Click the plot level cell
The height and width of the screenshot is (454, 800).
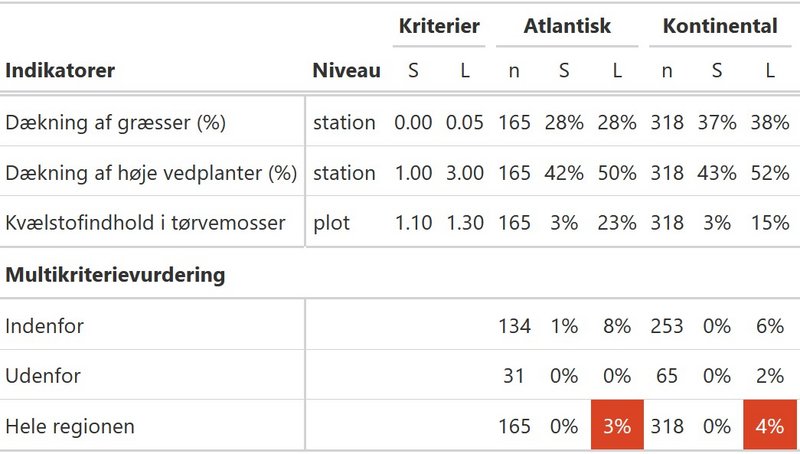(332, 223)
